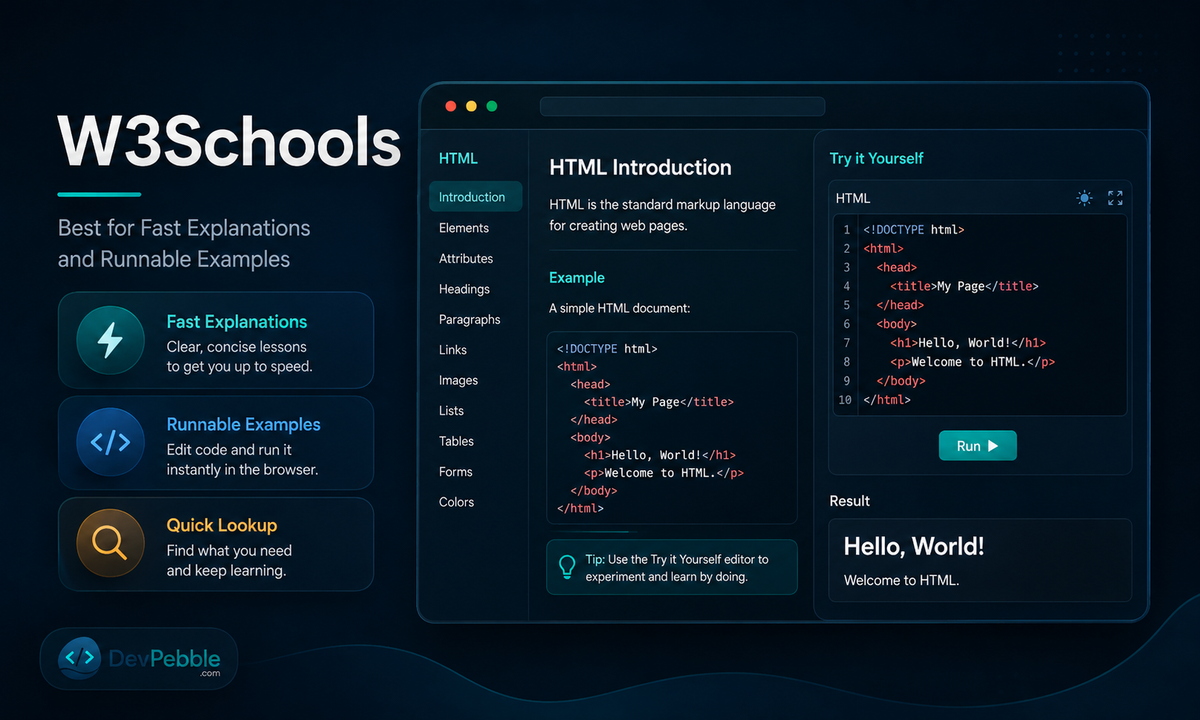Click the Try it Yourself heading

click(877, 158)
